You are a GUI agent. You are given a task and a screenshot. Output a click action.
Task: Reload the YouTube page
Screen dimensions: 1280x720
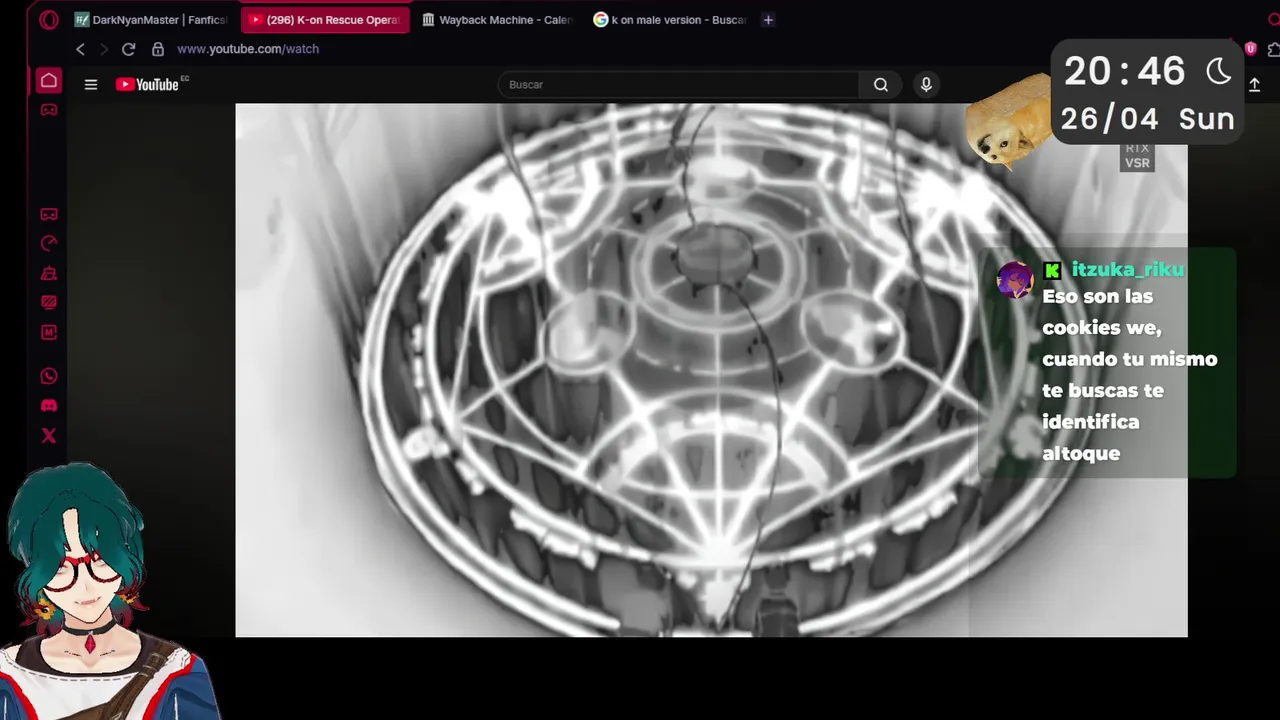click(x=128, y=49)
